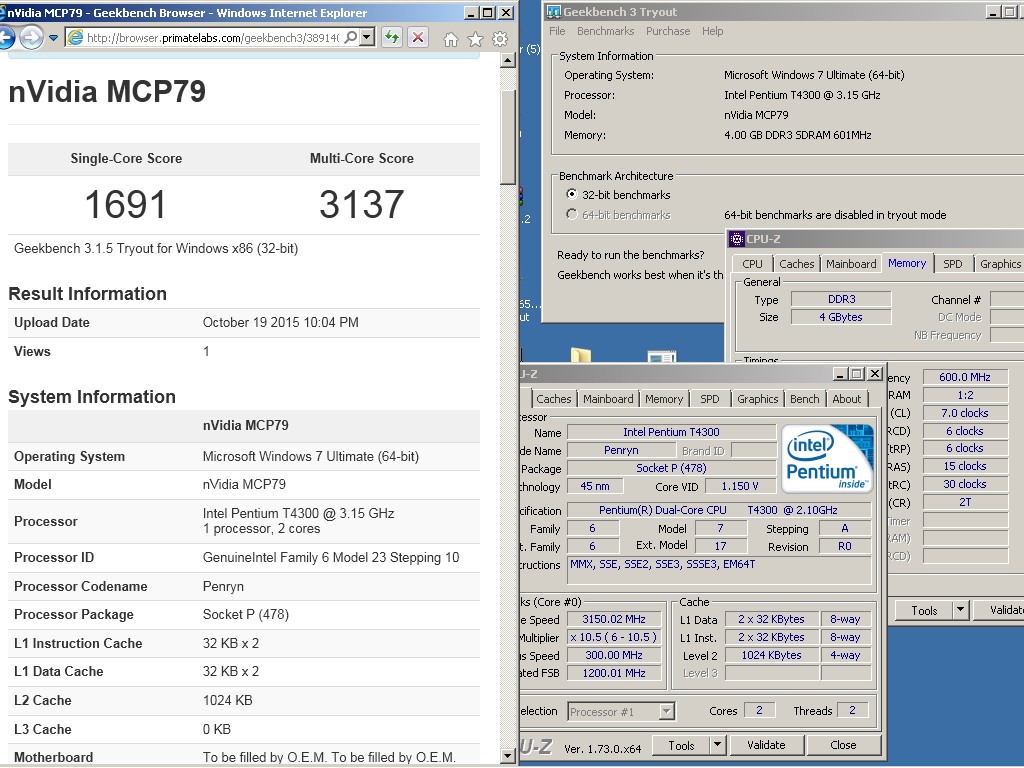Switch to CPU tab in rear CPU-Z
This screenshot has height=768, width=1024.
[752, 264]
